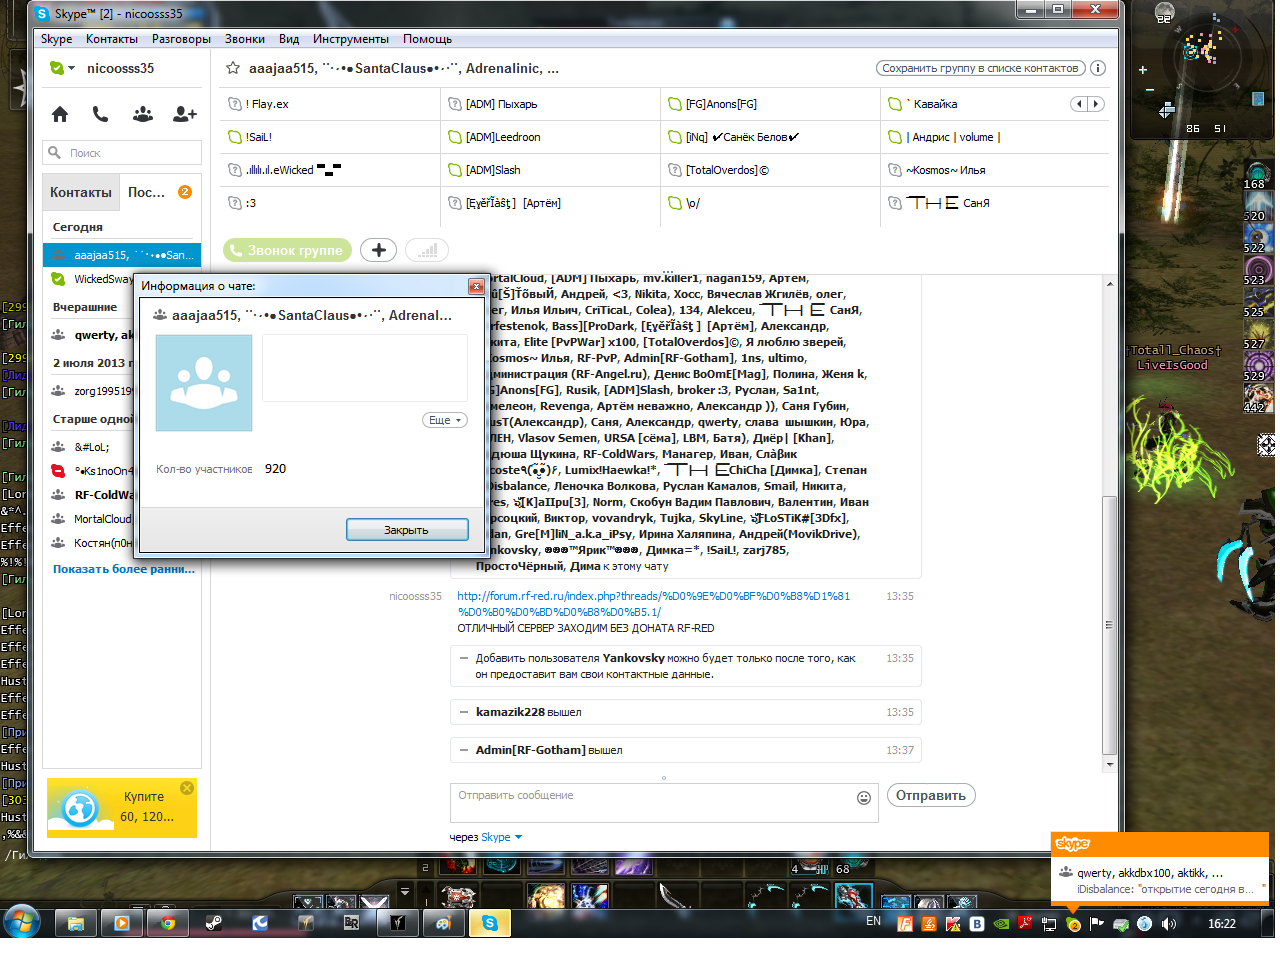
Task: Switch to Контакты sidebar tab
Action: click(x=81, y=192)
